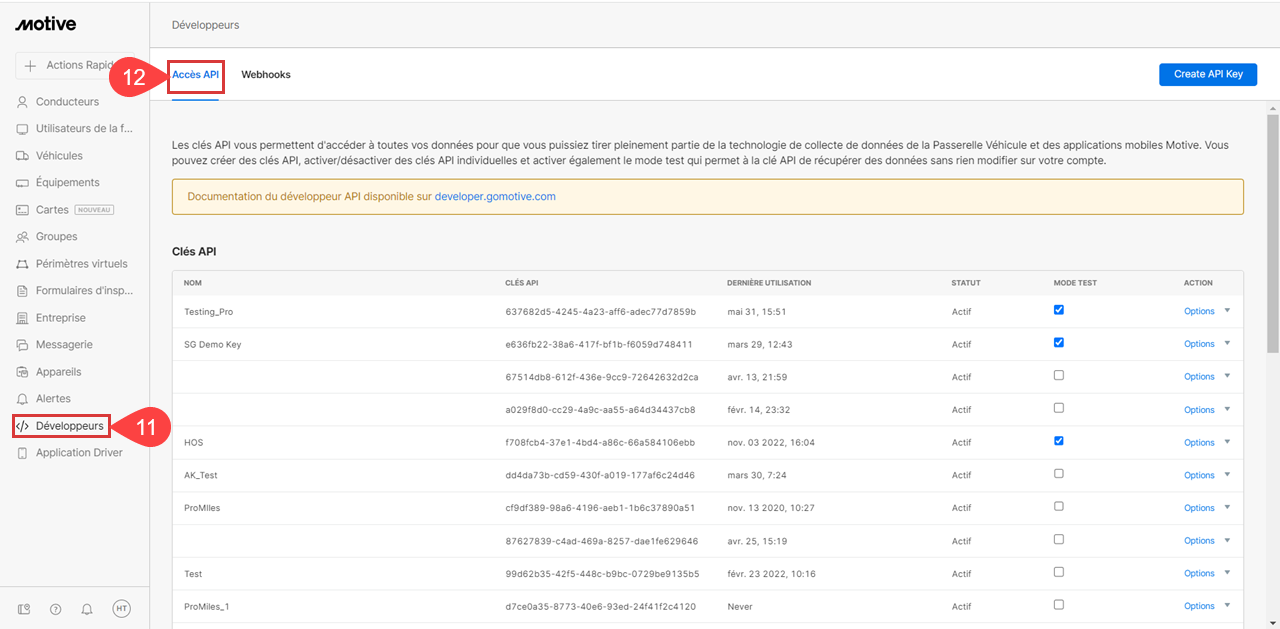Open Options dropdown for SG Demo Key
Viewport: 1280px width, 629px height.
1207,344
